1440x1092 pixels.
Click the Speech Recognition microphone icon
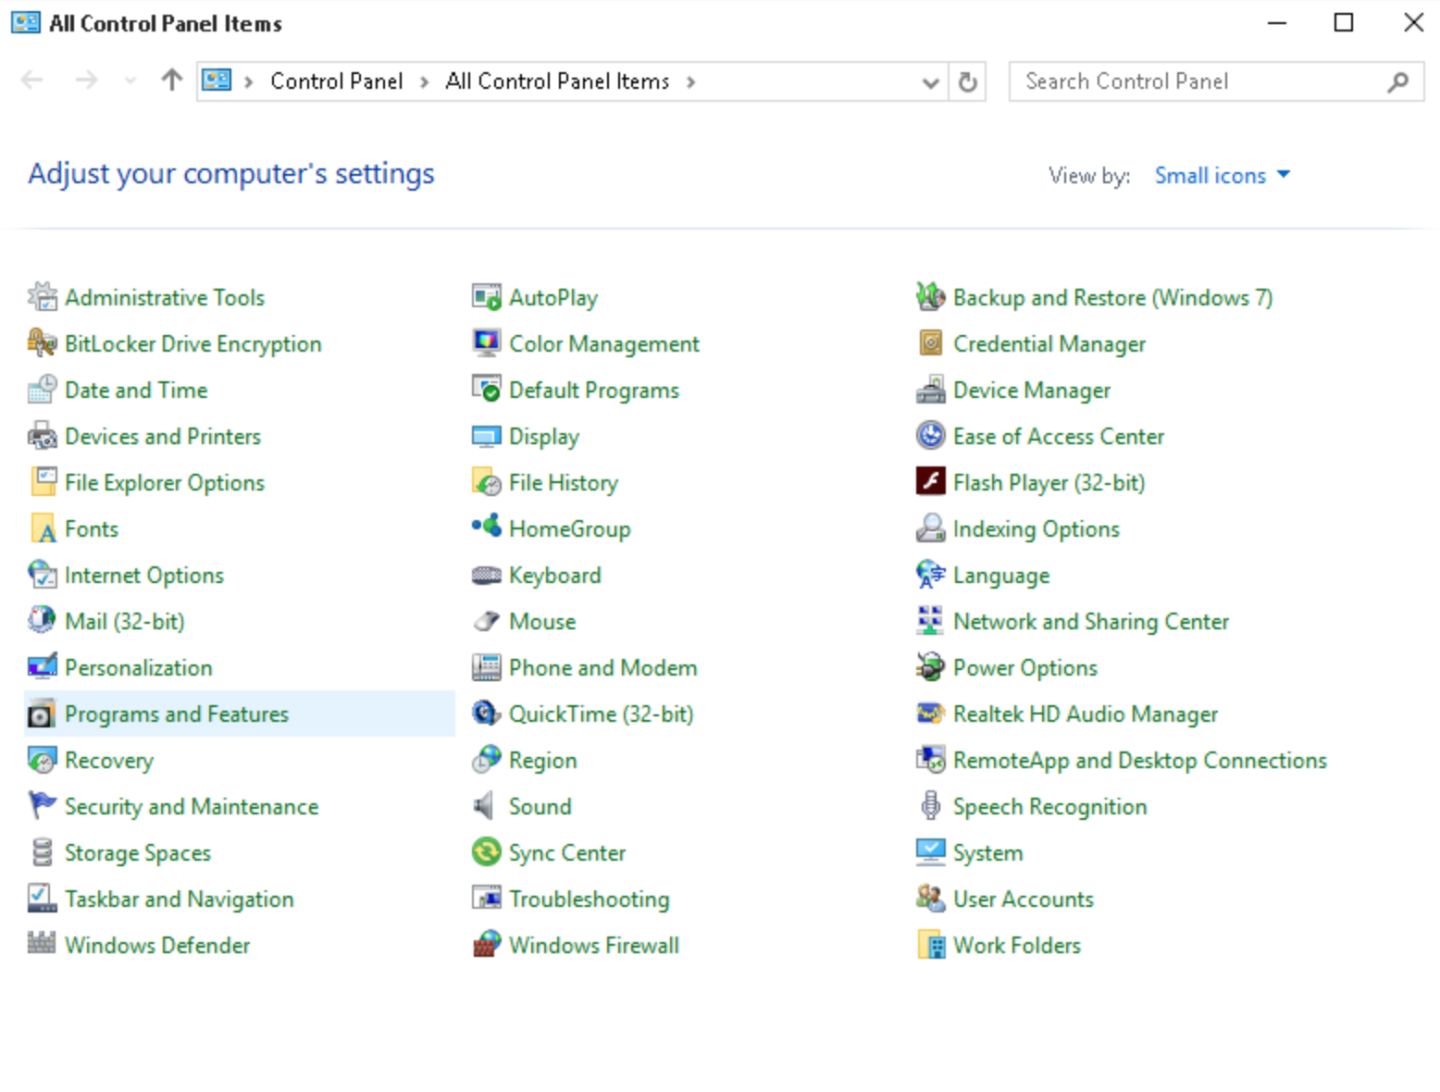pyautogui.click(x=930, y=806)
